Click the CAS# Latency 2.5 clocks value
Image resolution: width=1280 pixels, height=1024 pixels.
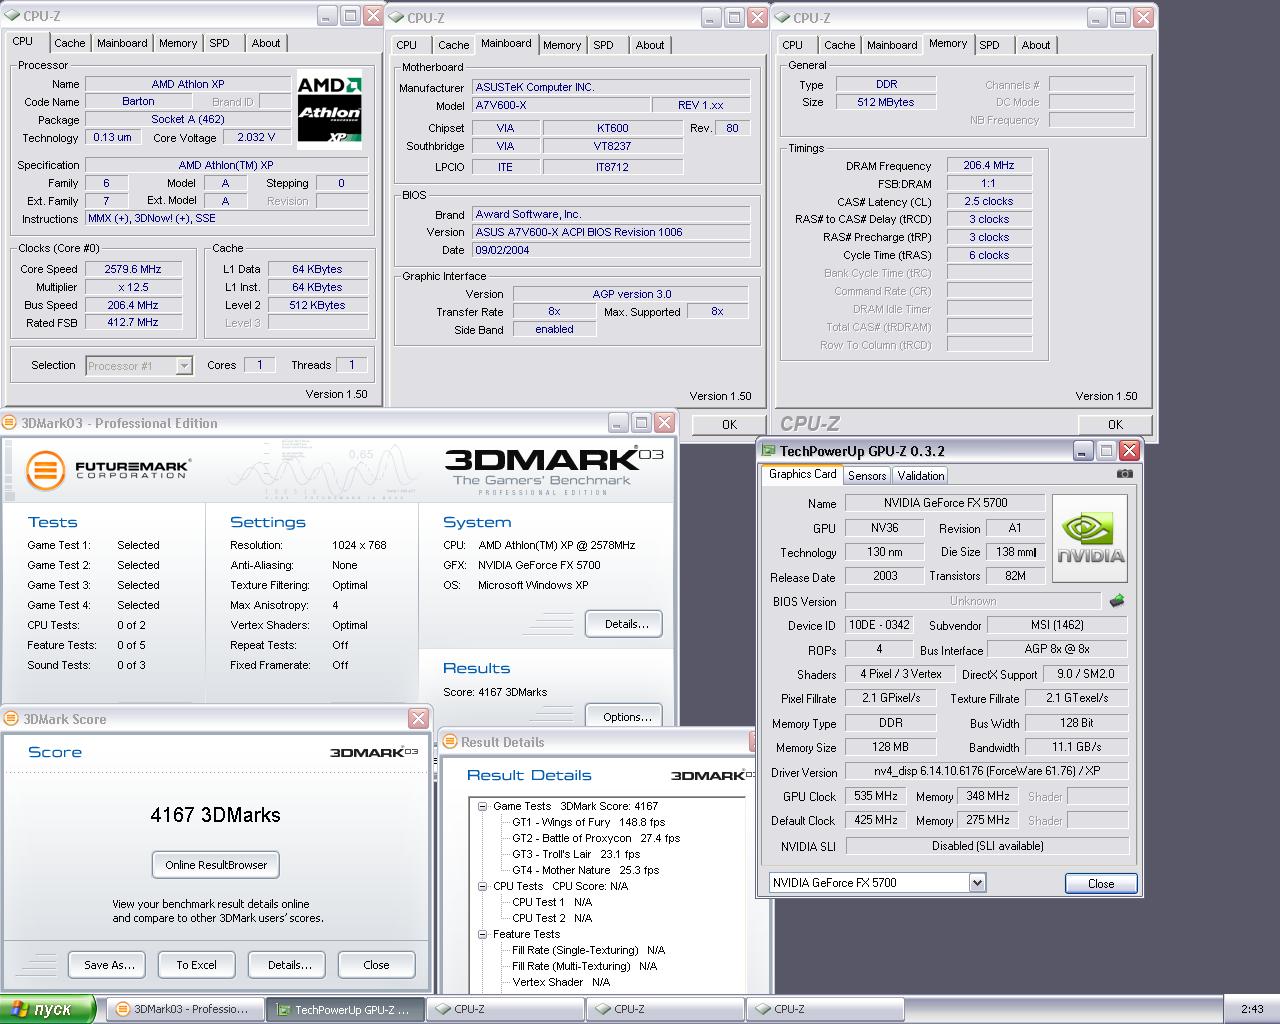(x=989, y=201)
